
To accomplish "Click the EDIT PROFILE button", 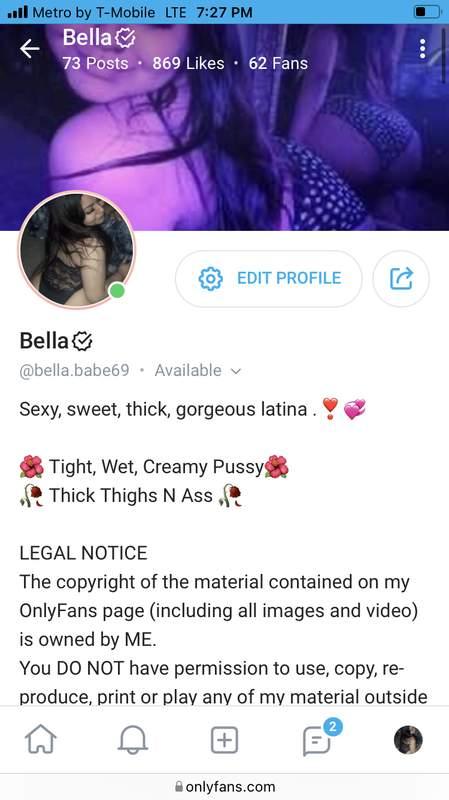I will (269, 279).
